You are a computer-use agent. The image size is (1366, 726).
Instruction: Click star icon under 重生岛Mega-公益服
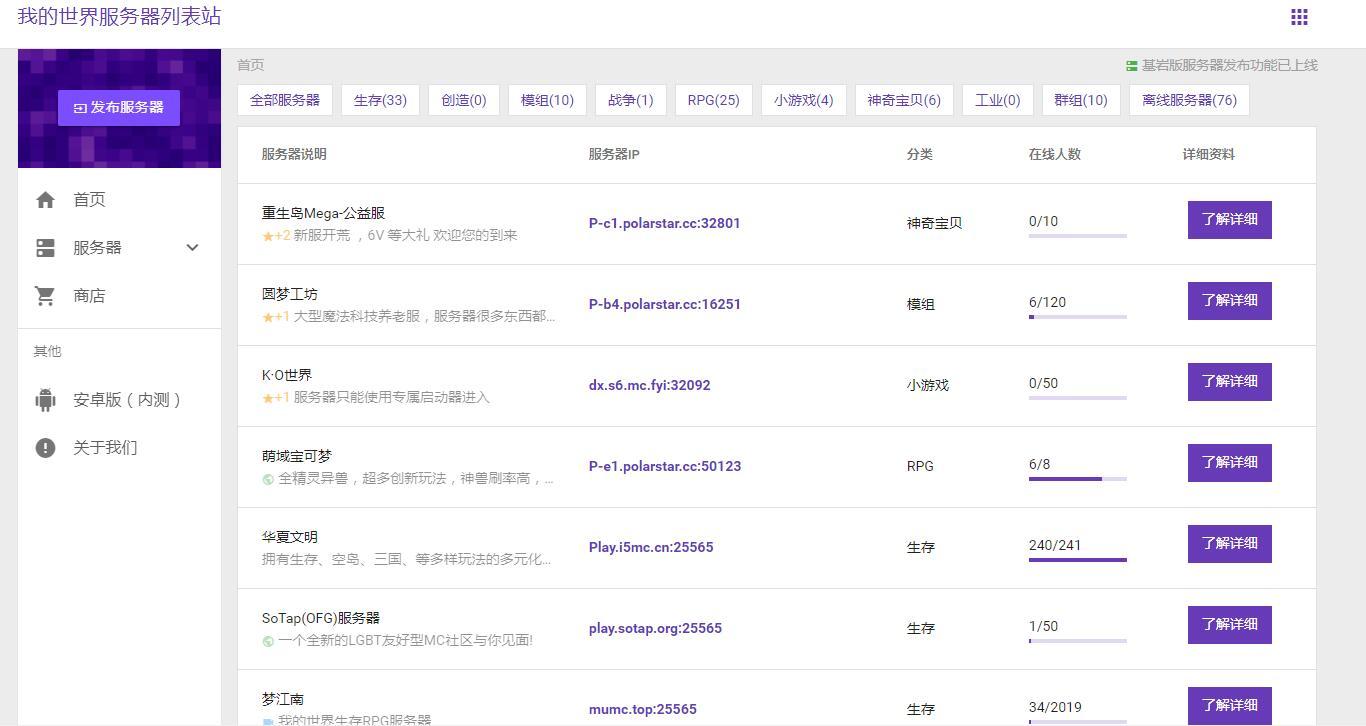[268, 237]
